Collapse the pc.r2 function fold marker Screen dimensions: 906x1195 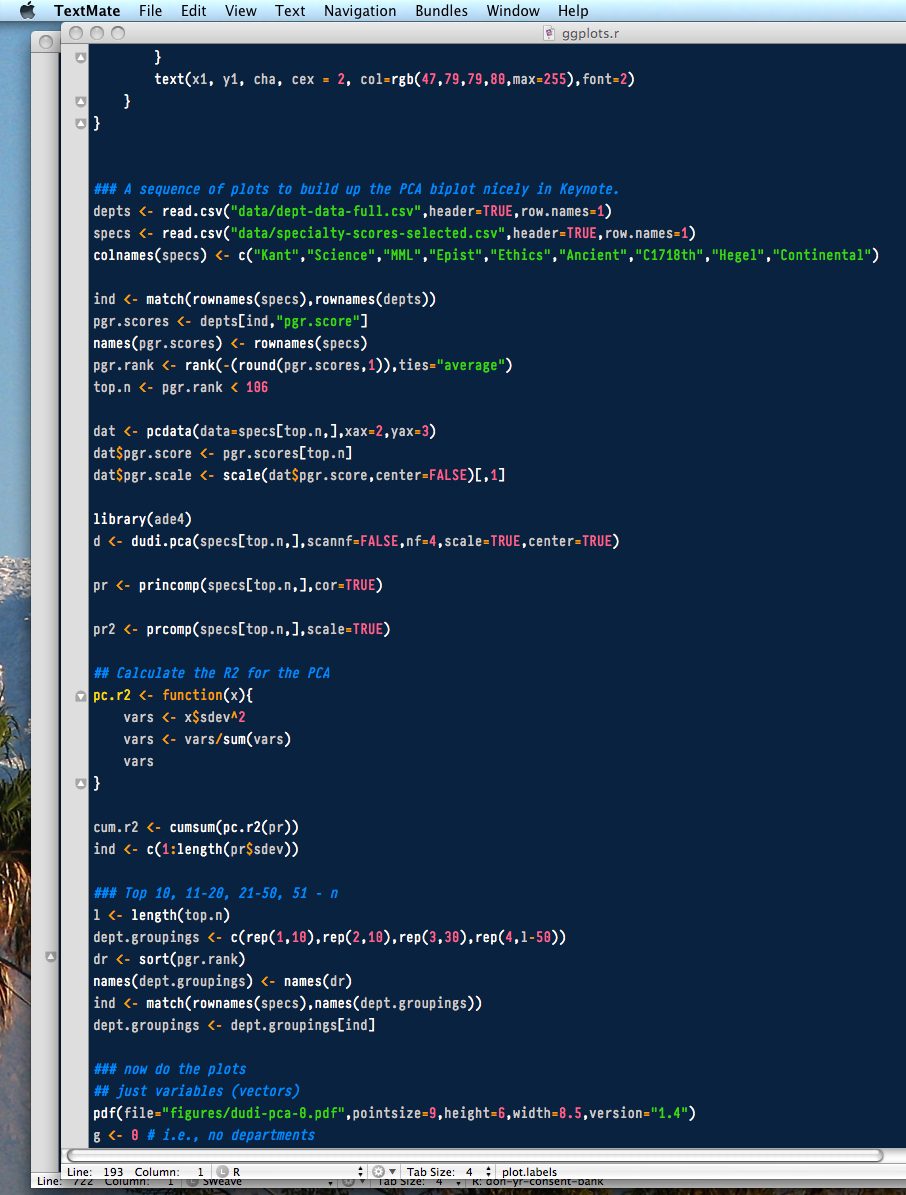click(80, 696)
